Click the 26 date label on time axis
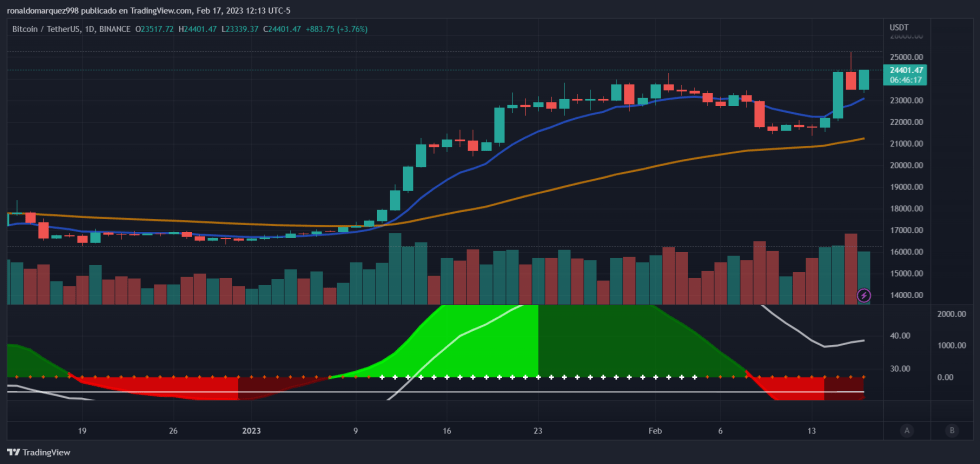Image resolution: width=980 pixels, height=464 pixels. click(x=174, y=431)
